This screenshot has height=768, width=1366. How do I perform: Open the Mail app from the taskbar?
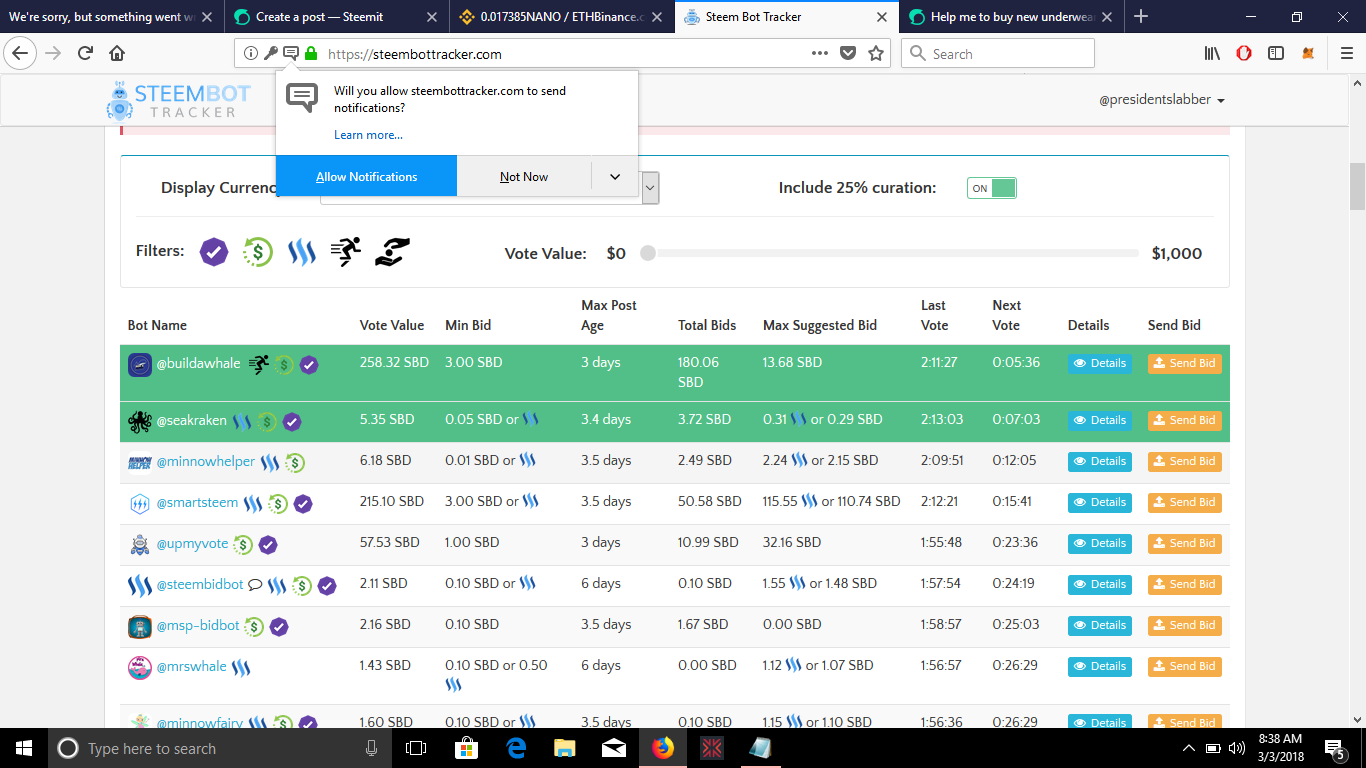[613, 748]
